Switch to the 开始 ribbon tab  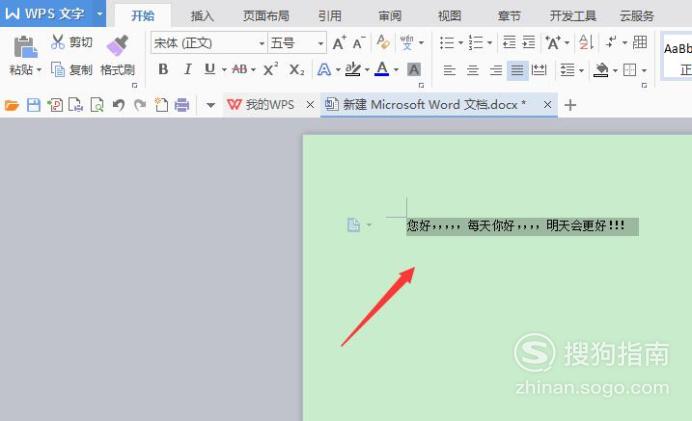click(143, 16)
